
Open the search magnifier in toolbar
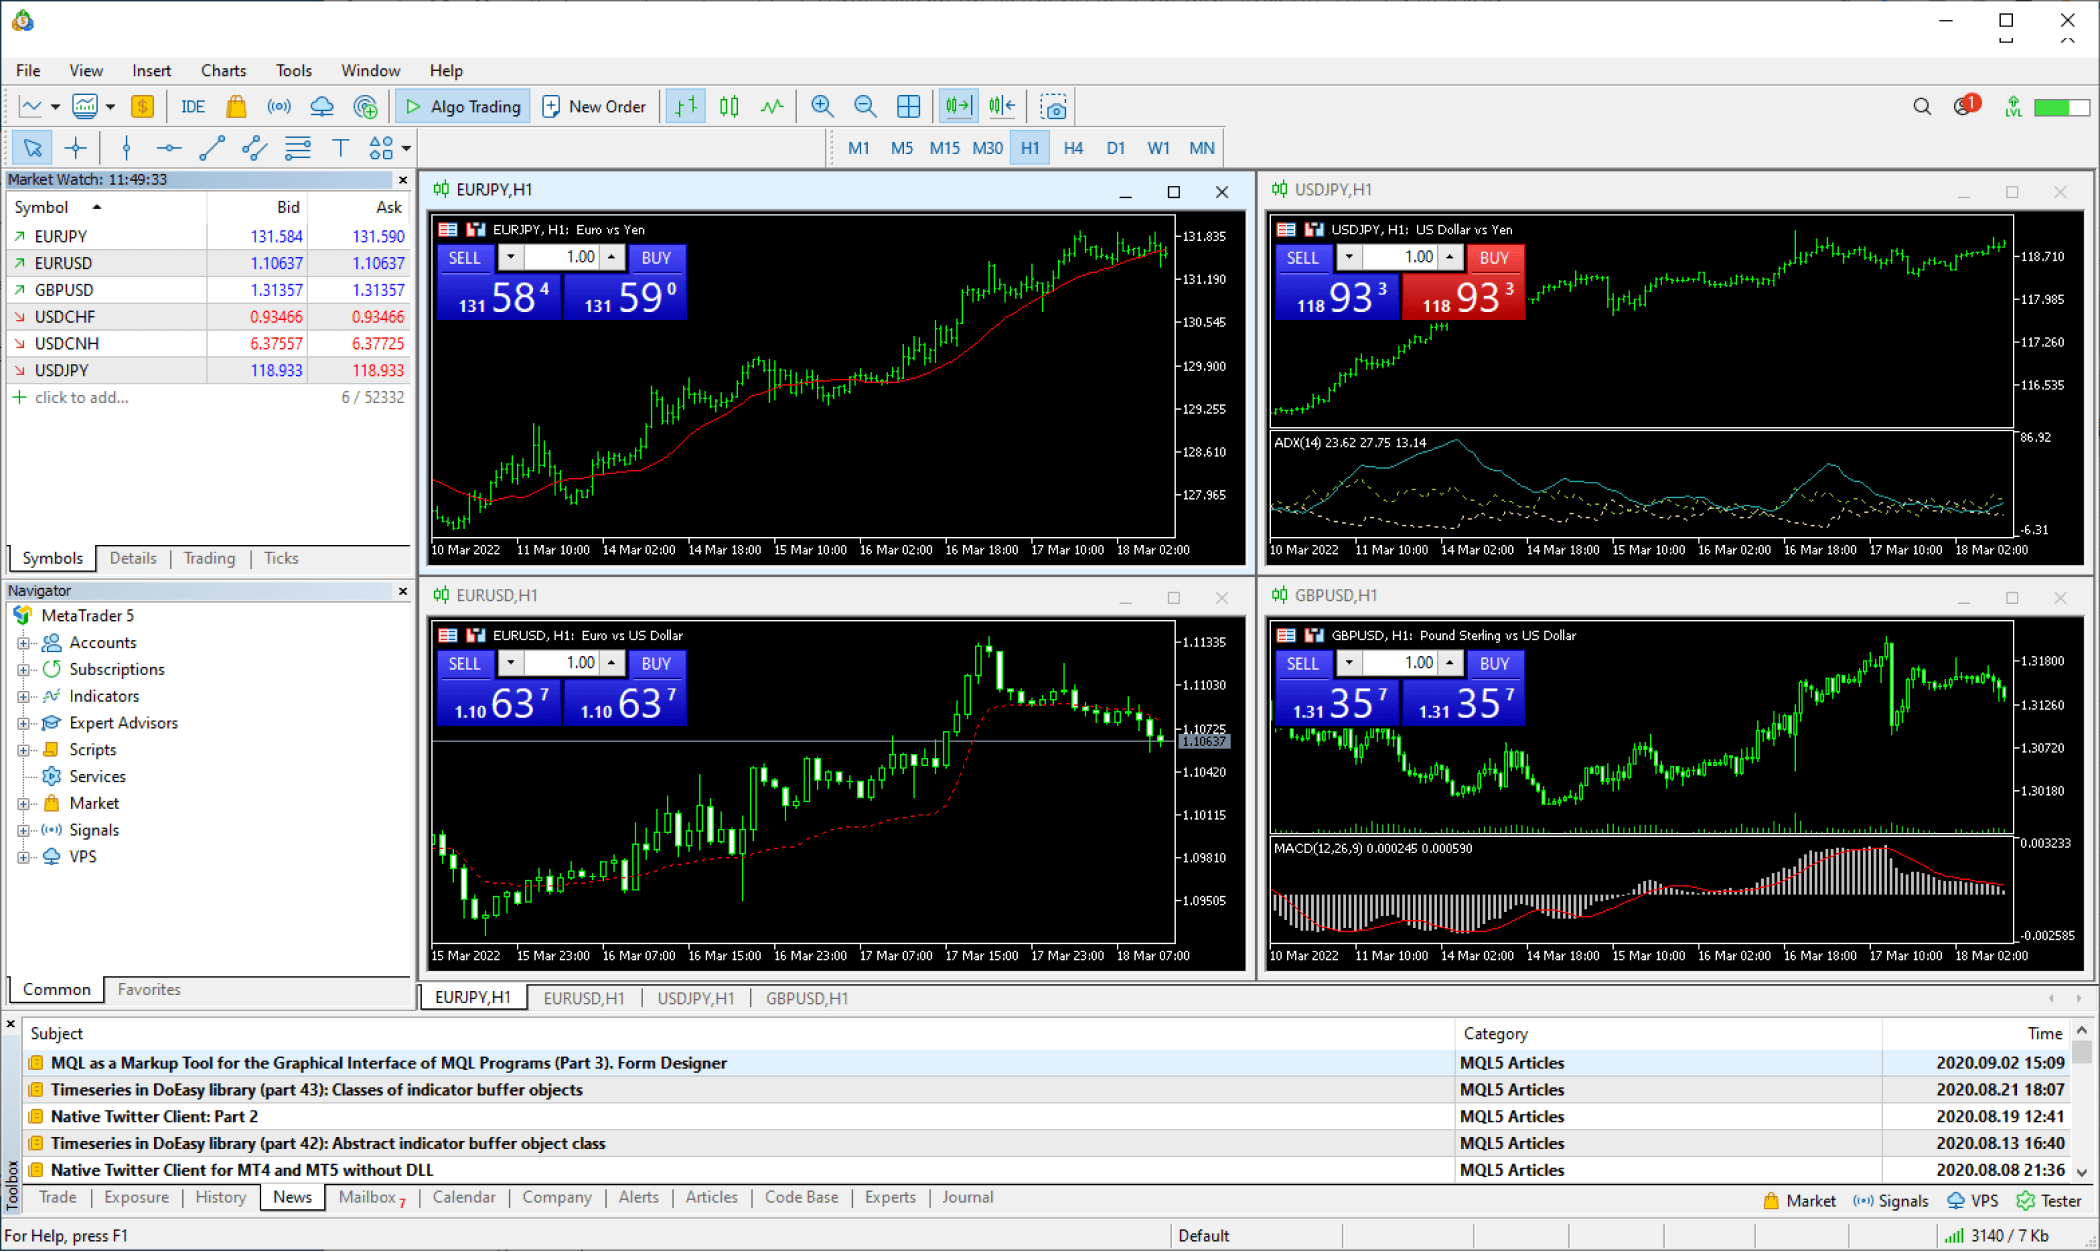point(1921,106)
